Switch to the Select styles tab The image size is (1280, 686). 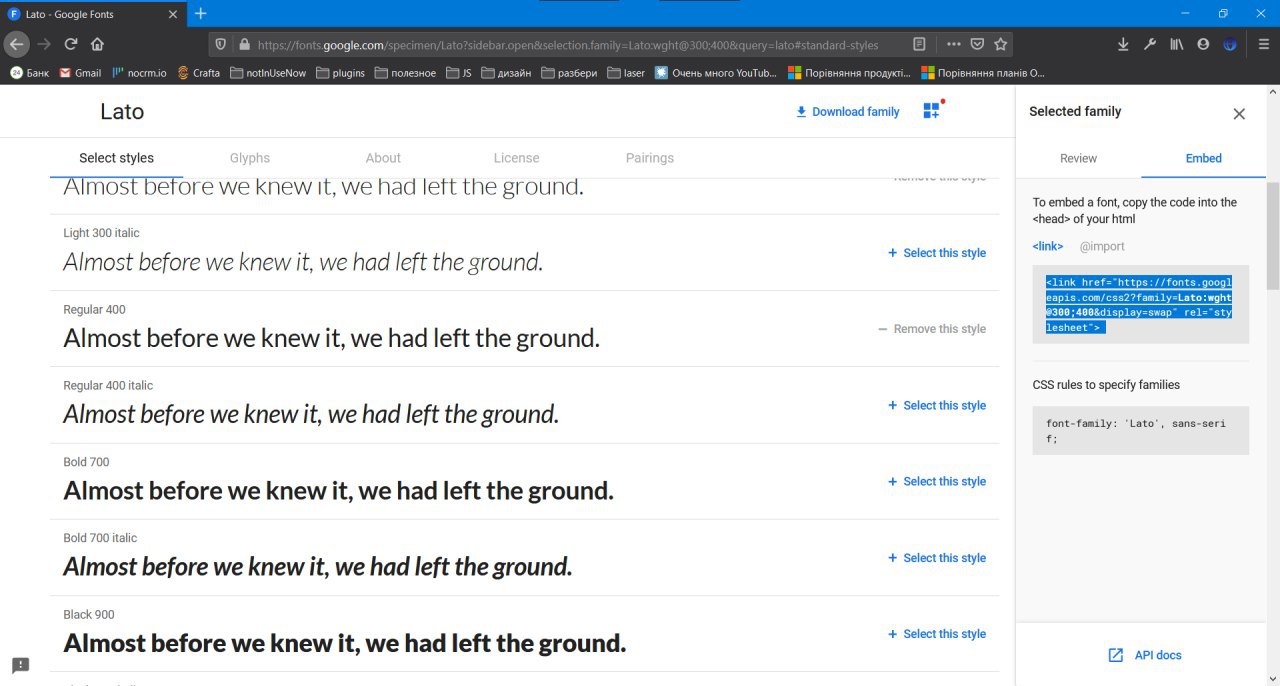[x=116, y=158]
